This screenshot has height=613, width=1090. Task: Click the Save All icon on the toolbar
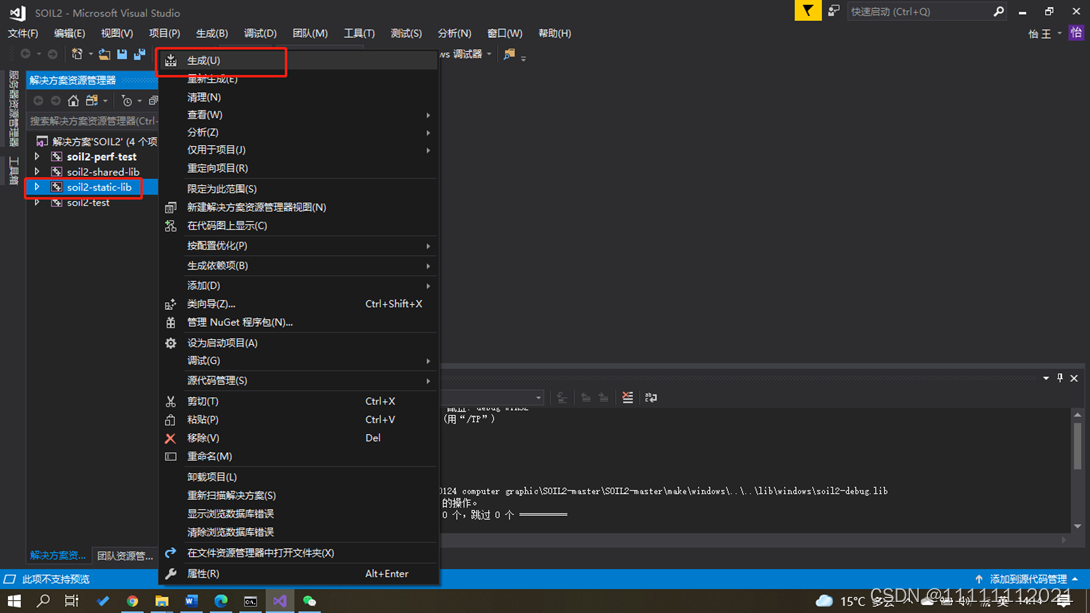click(x=139, y=53)
